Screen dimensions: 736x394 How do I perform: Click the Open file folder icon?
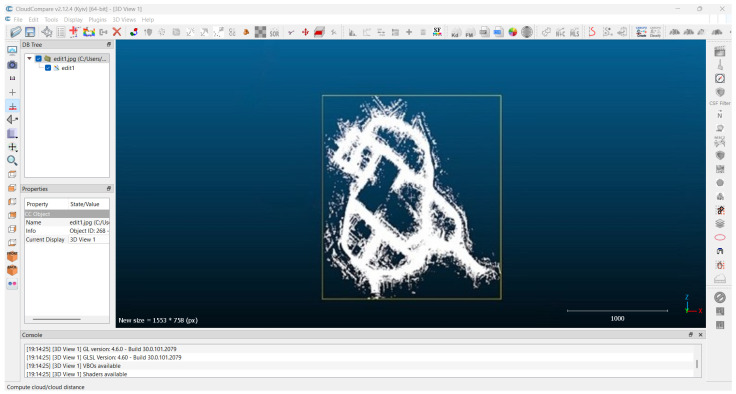click(x=15, y=32)
